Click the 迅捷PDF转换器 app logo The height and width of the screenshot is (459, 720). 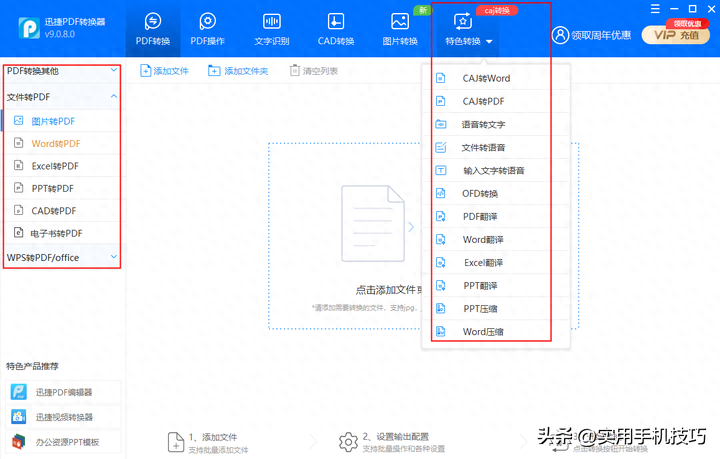[29, 28]
